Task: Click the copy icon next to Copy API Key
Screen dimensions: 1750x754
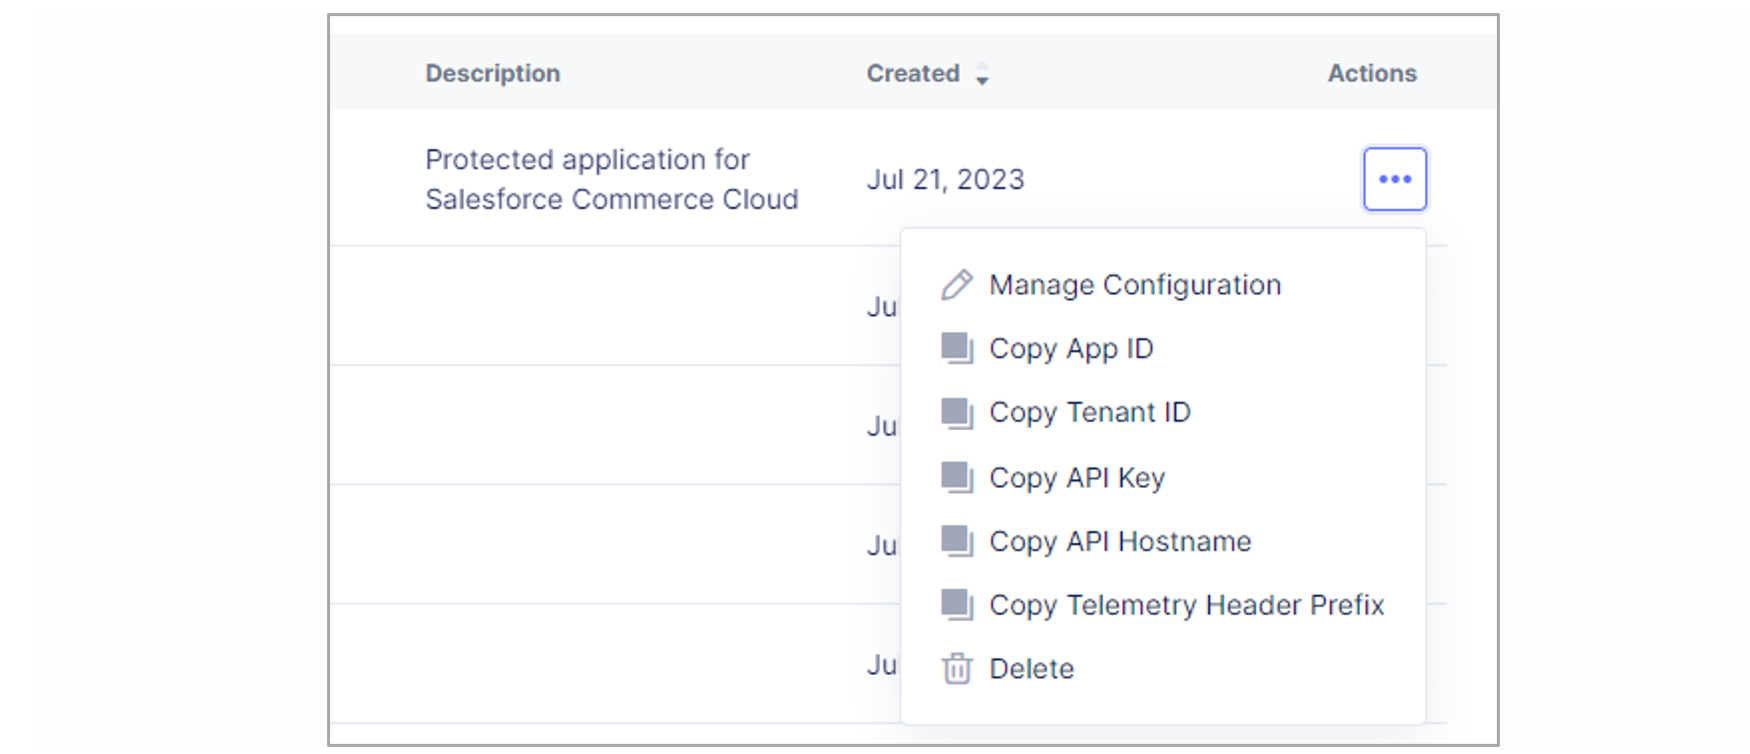Action: pos(956,477)
